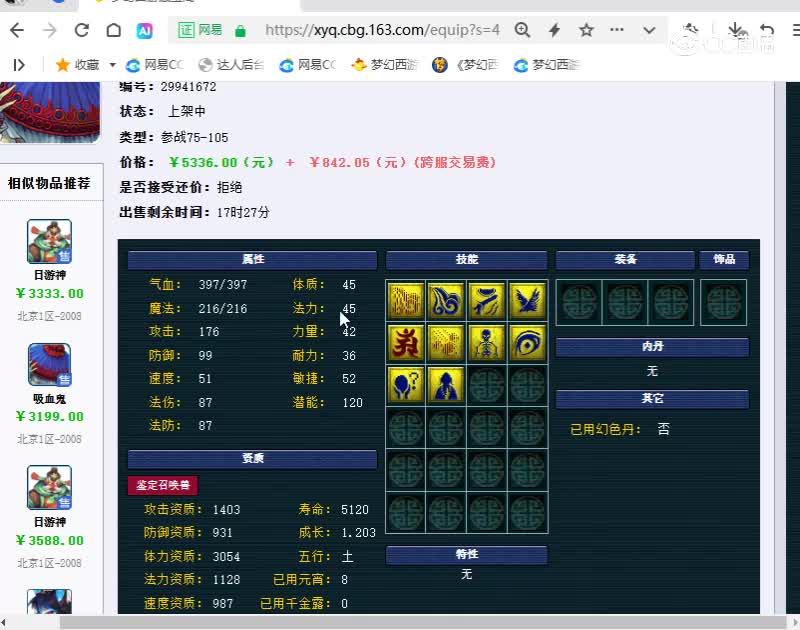Viewport: 800px width, 630px height.
Task: Select the question mark skill icon
Action: (406, 385)
